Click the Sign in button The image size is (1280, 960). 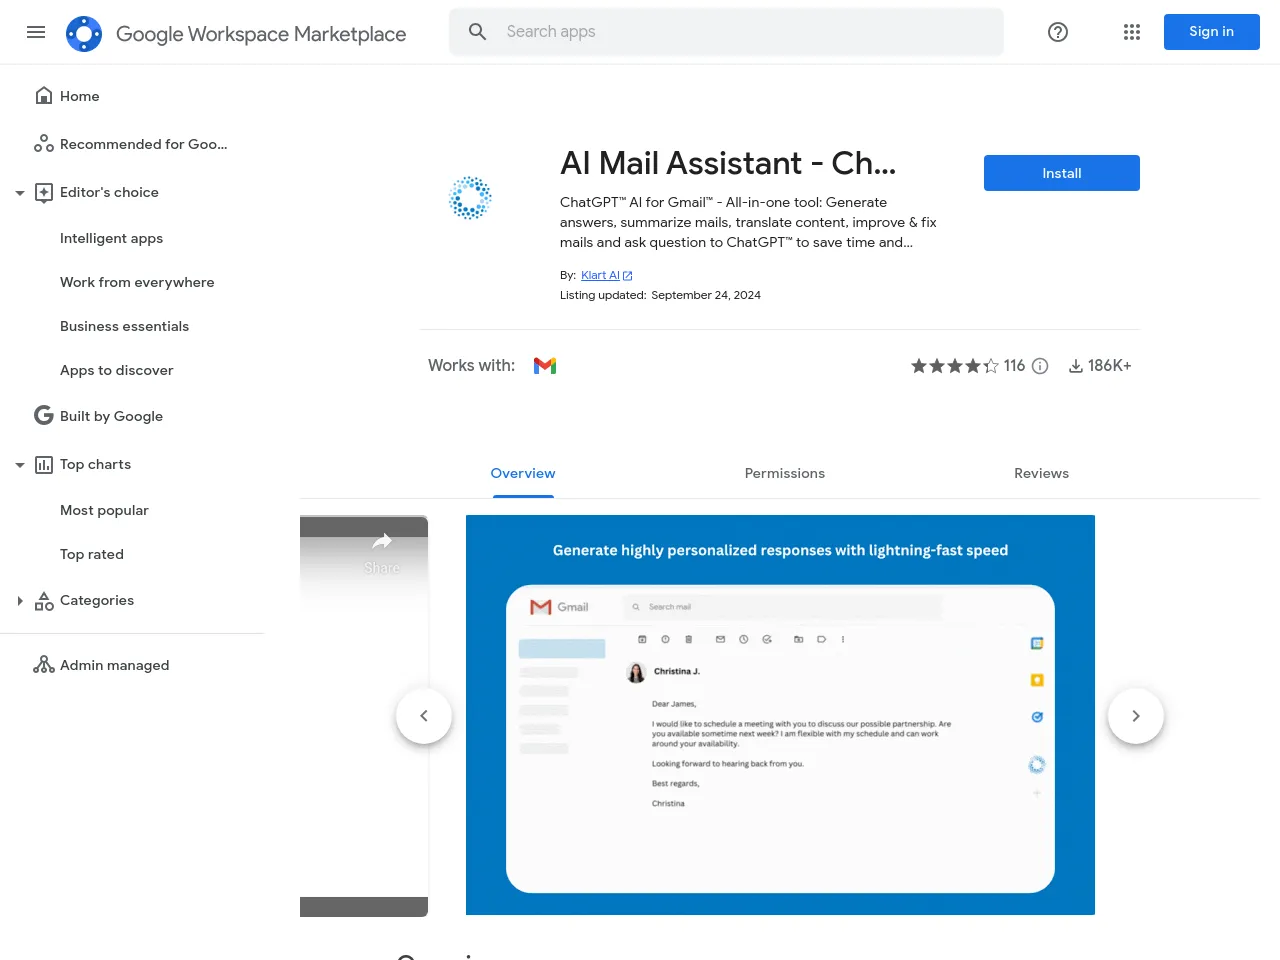[x=1211, y=32]
